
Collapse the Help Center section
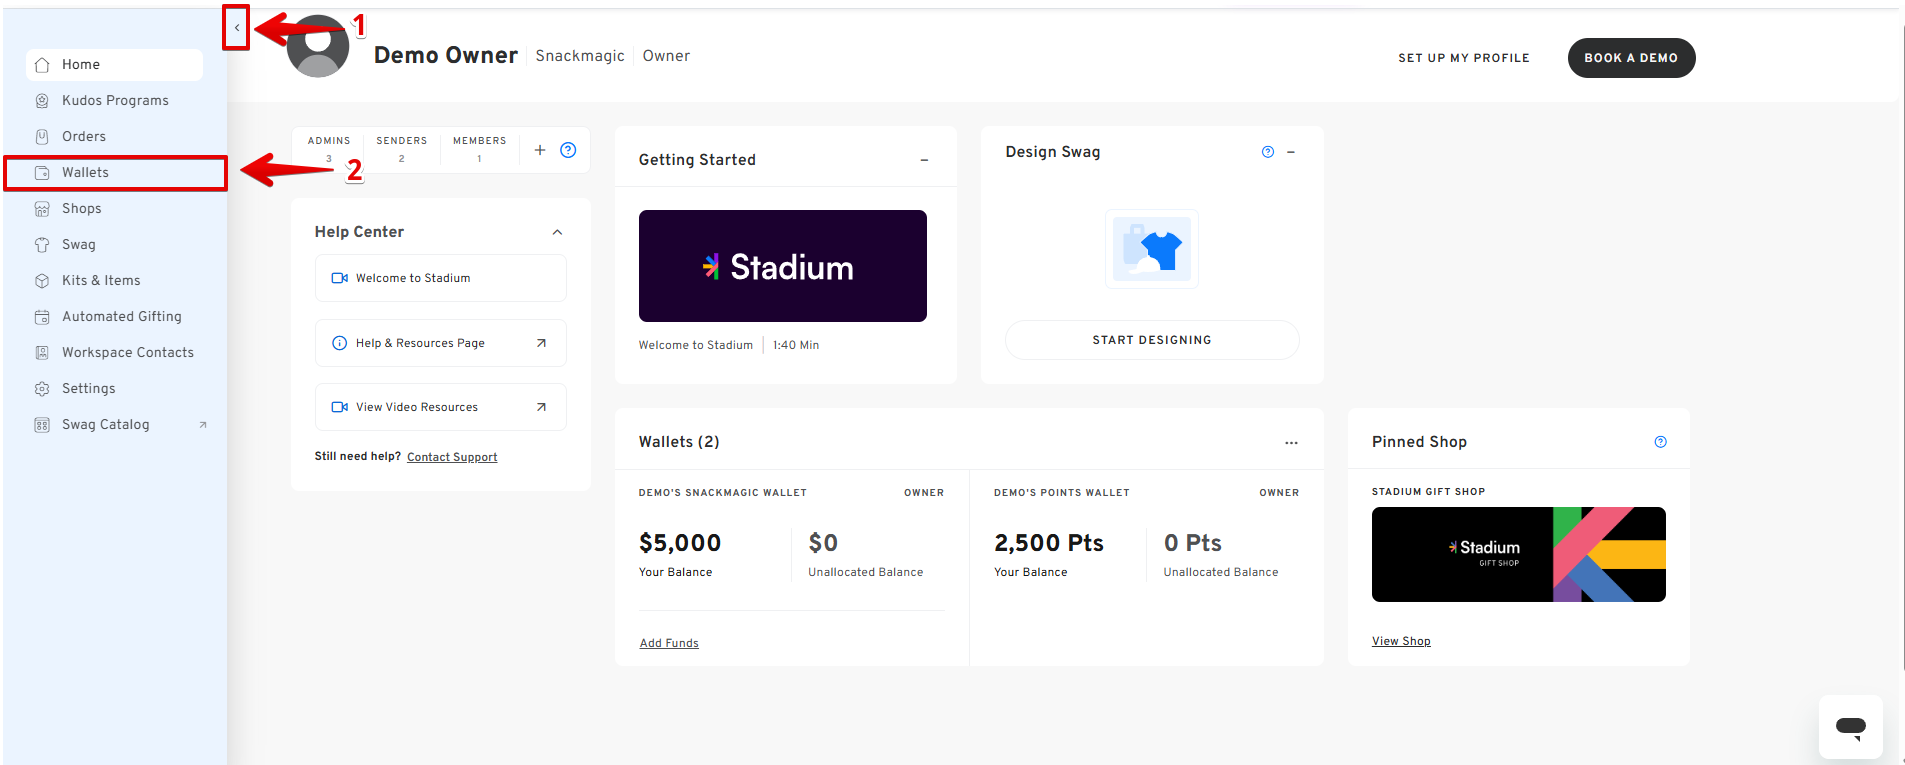tap(557, 232)
